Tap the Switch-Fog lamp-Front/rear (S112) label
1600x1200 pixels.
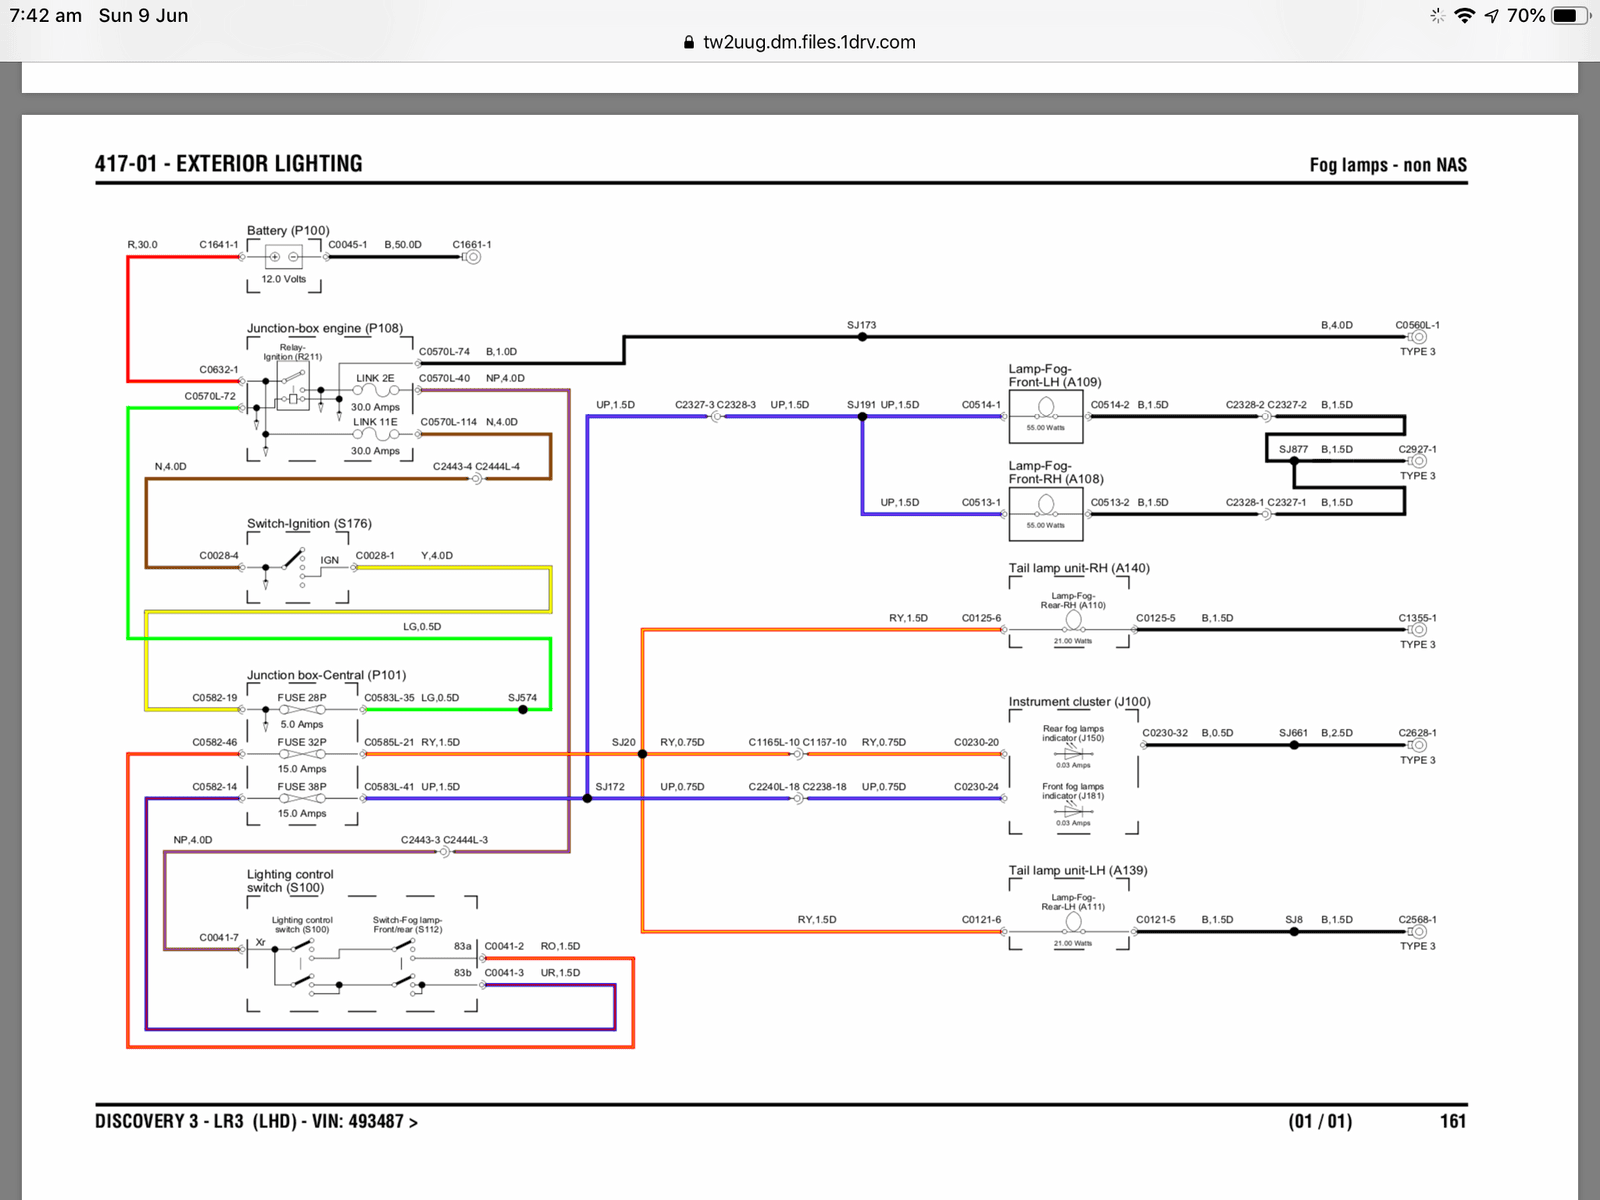tap(407, 925)
